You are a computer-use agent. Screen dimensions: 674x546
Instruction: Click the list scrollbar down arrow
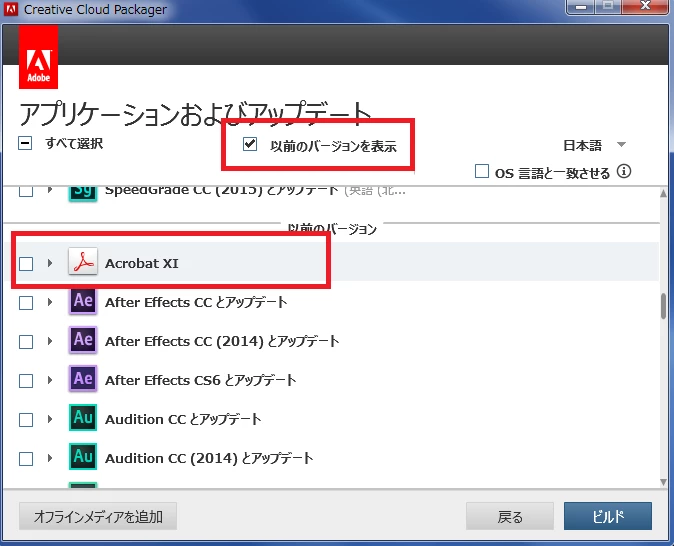664,482
